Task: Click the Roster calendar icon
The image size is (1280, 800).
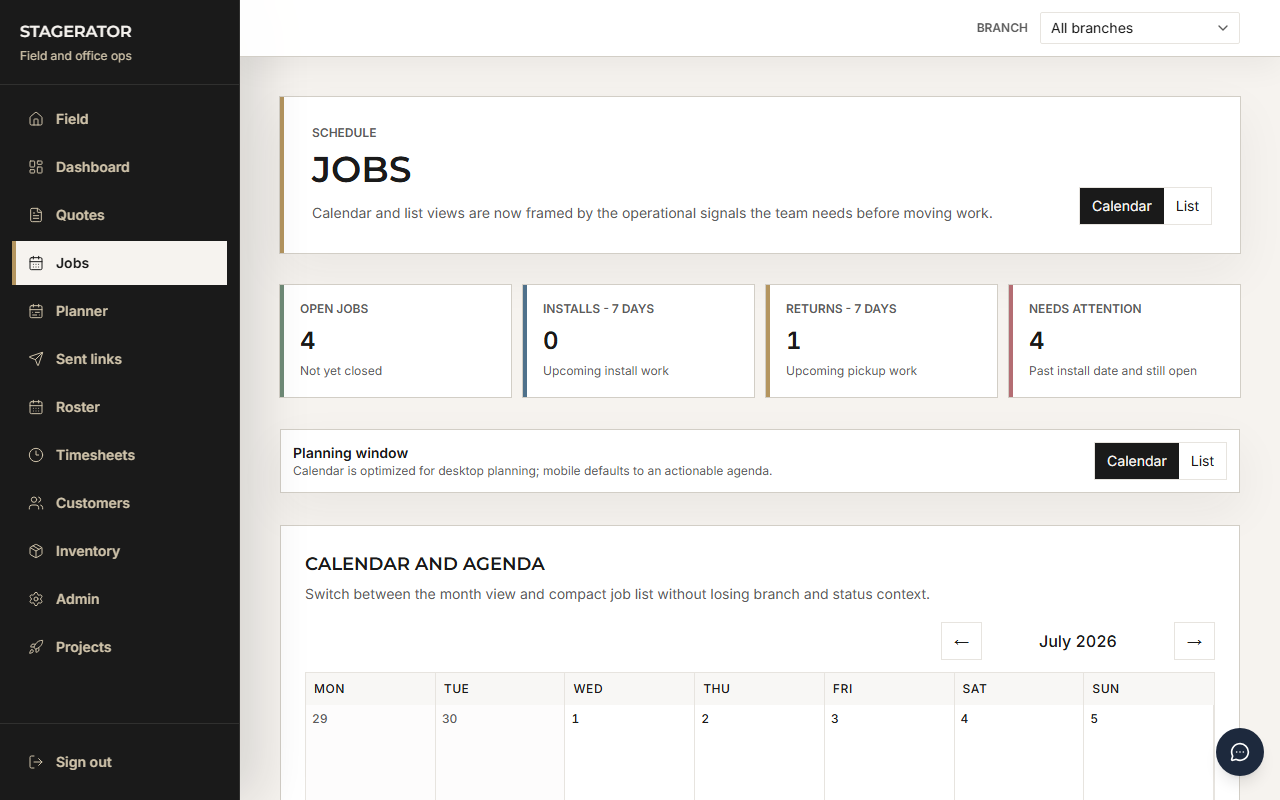Action: click(36, 407)
